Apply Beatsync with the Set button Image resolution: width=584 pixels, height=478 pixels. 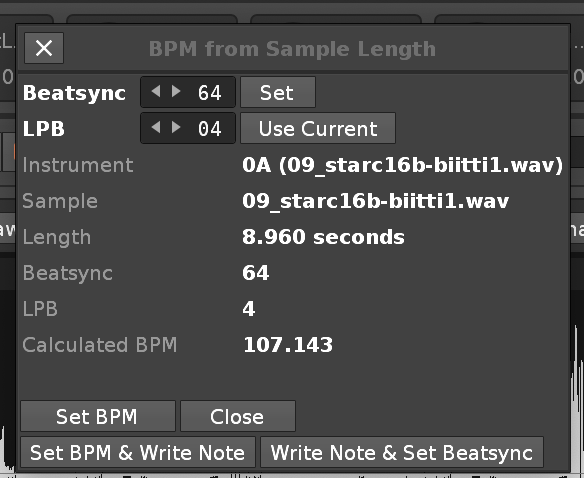pyautogui.click(x=278, y=92)
